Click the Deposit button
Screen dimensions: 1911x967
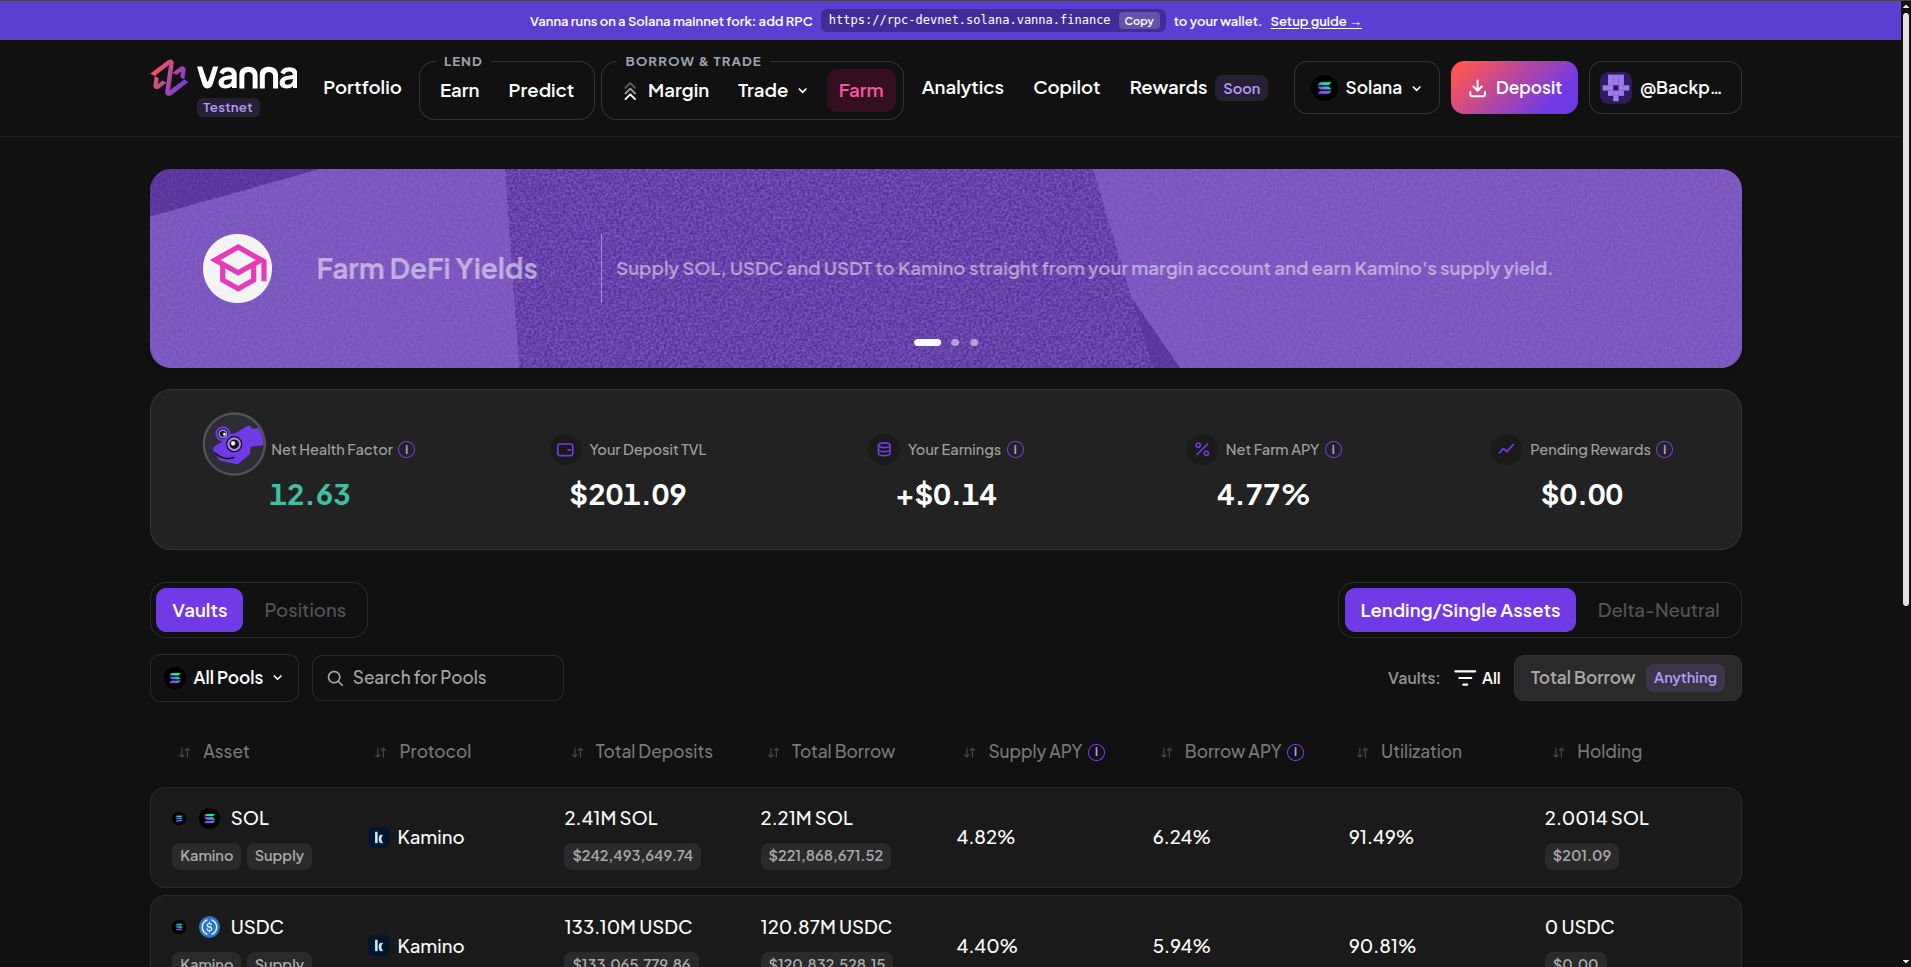click(1514, 88)
